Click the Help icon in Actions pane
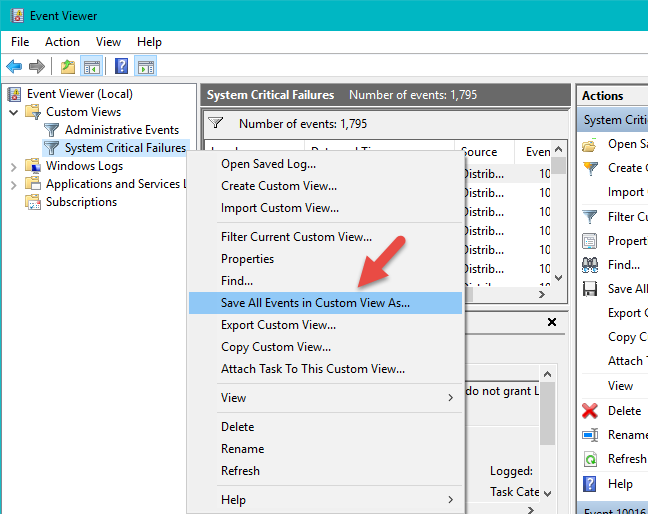 point(590,484)
